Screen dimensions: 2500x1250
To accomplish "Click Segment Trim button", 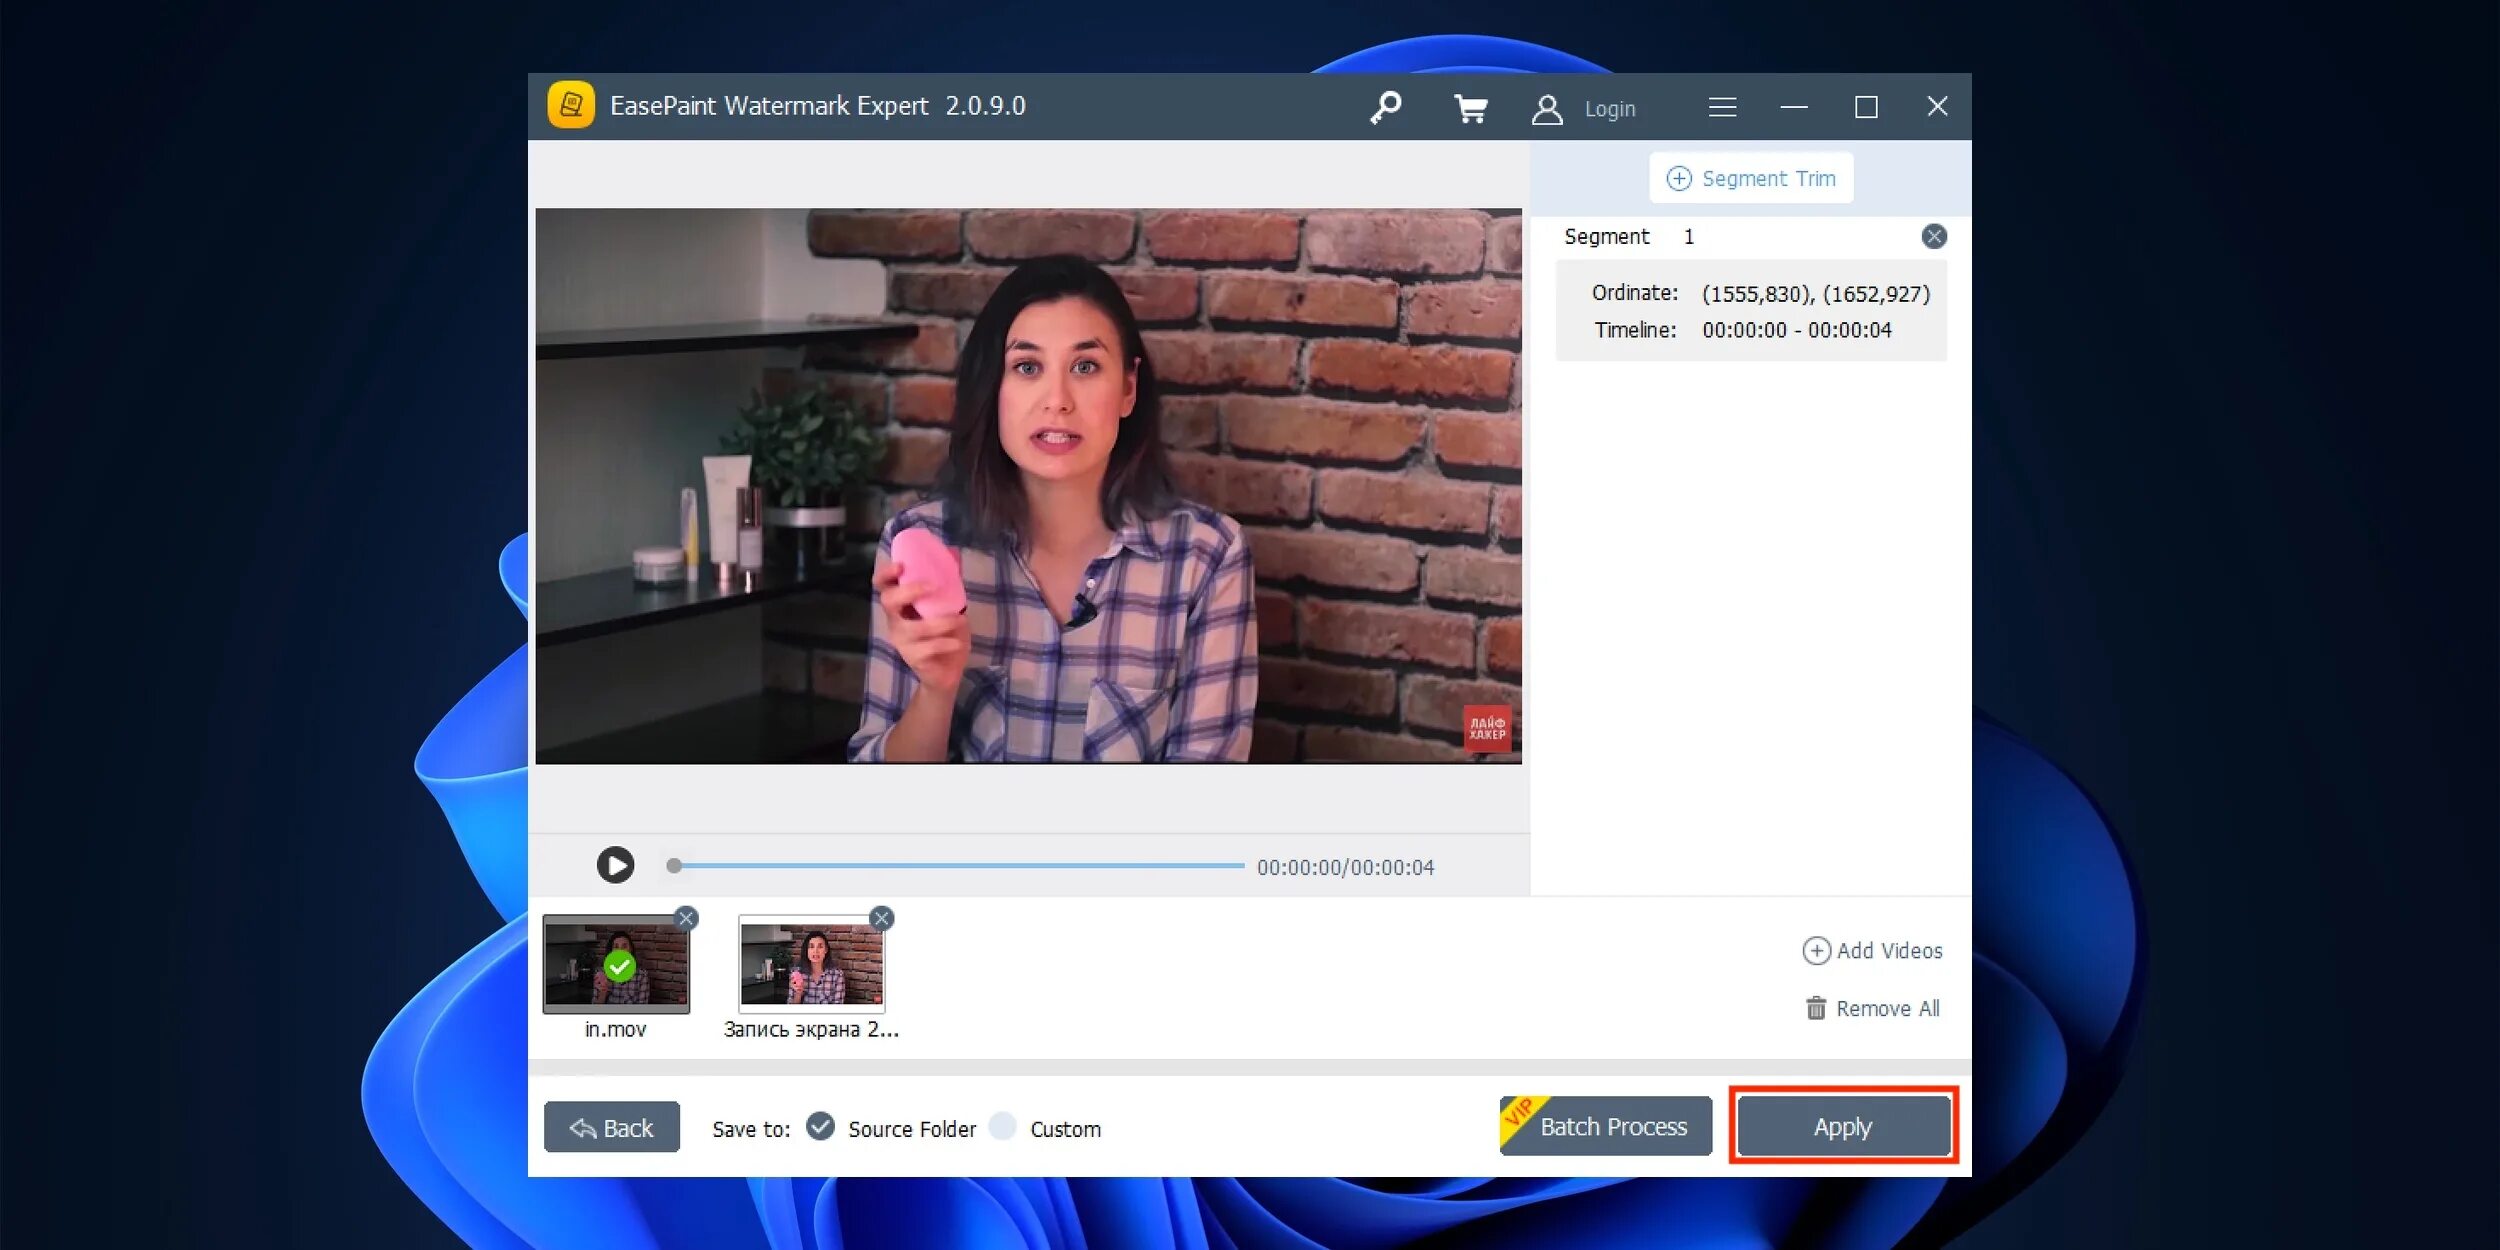I will coord(1751,178).
